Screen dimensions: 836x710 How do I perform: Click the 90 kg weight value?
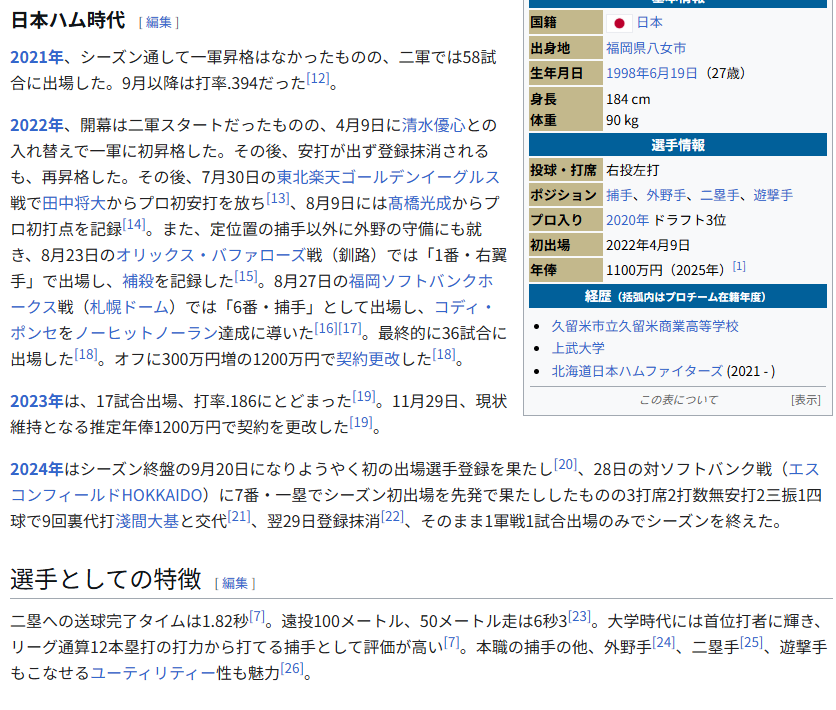pos(622,120)
